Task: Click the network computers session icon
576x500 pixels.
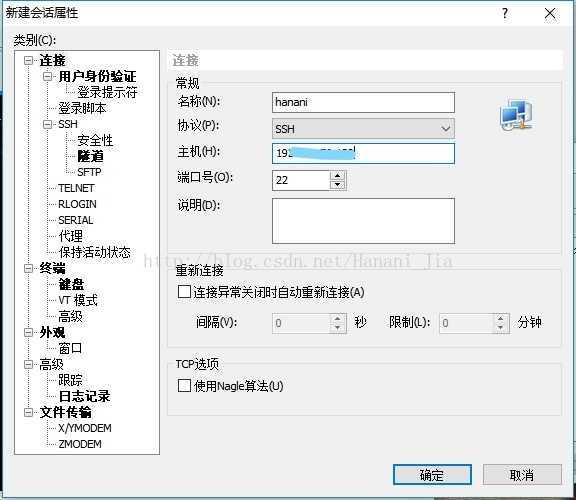Action: click(x=517, y=114)
